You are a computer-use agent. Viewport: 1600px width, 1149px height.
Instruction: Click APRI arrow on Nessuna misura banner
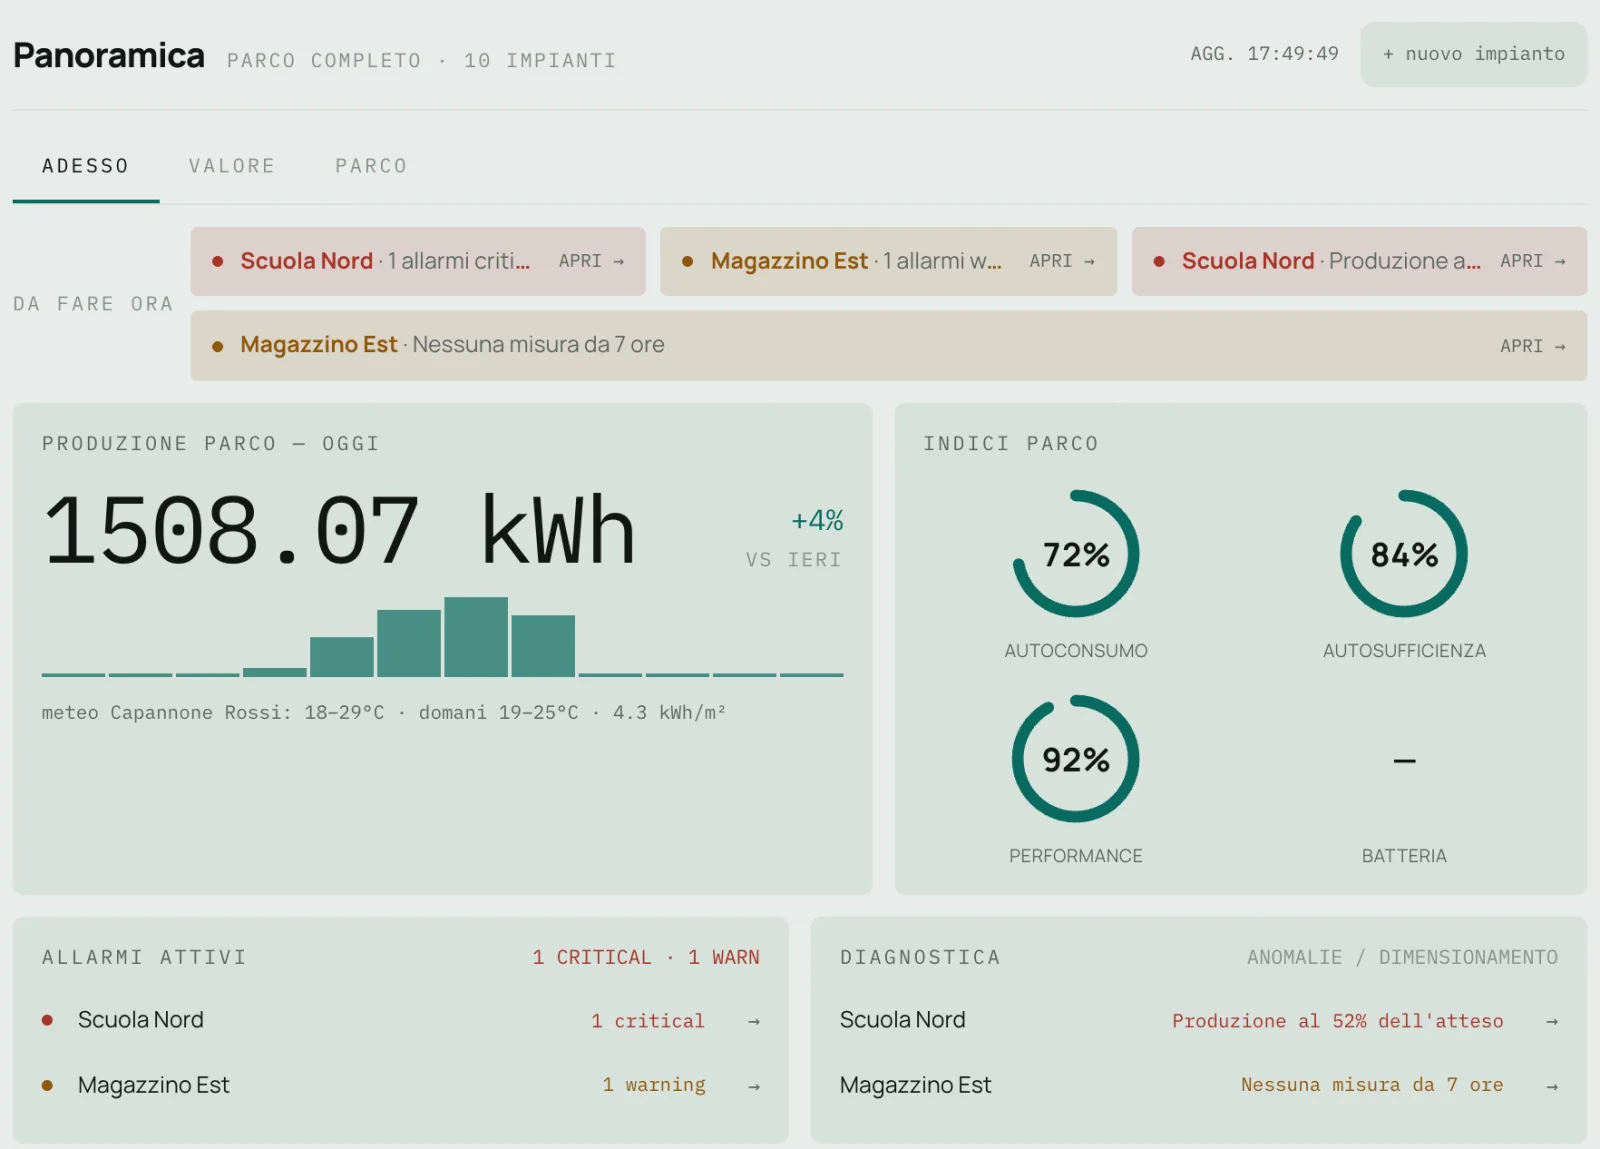(x=1532, y=346)
